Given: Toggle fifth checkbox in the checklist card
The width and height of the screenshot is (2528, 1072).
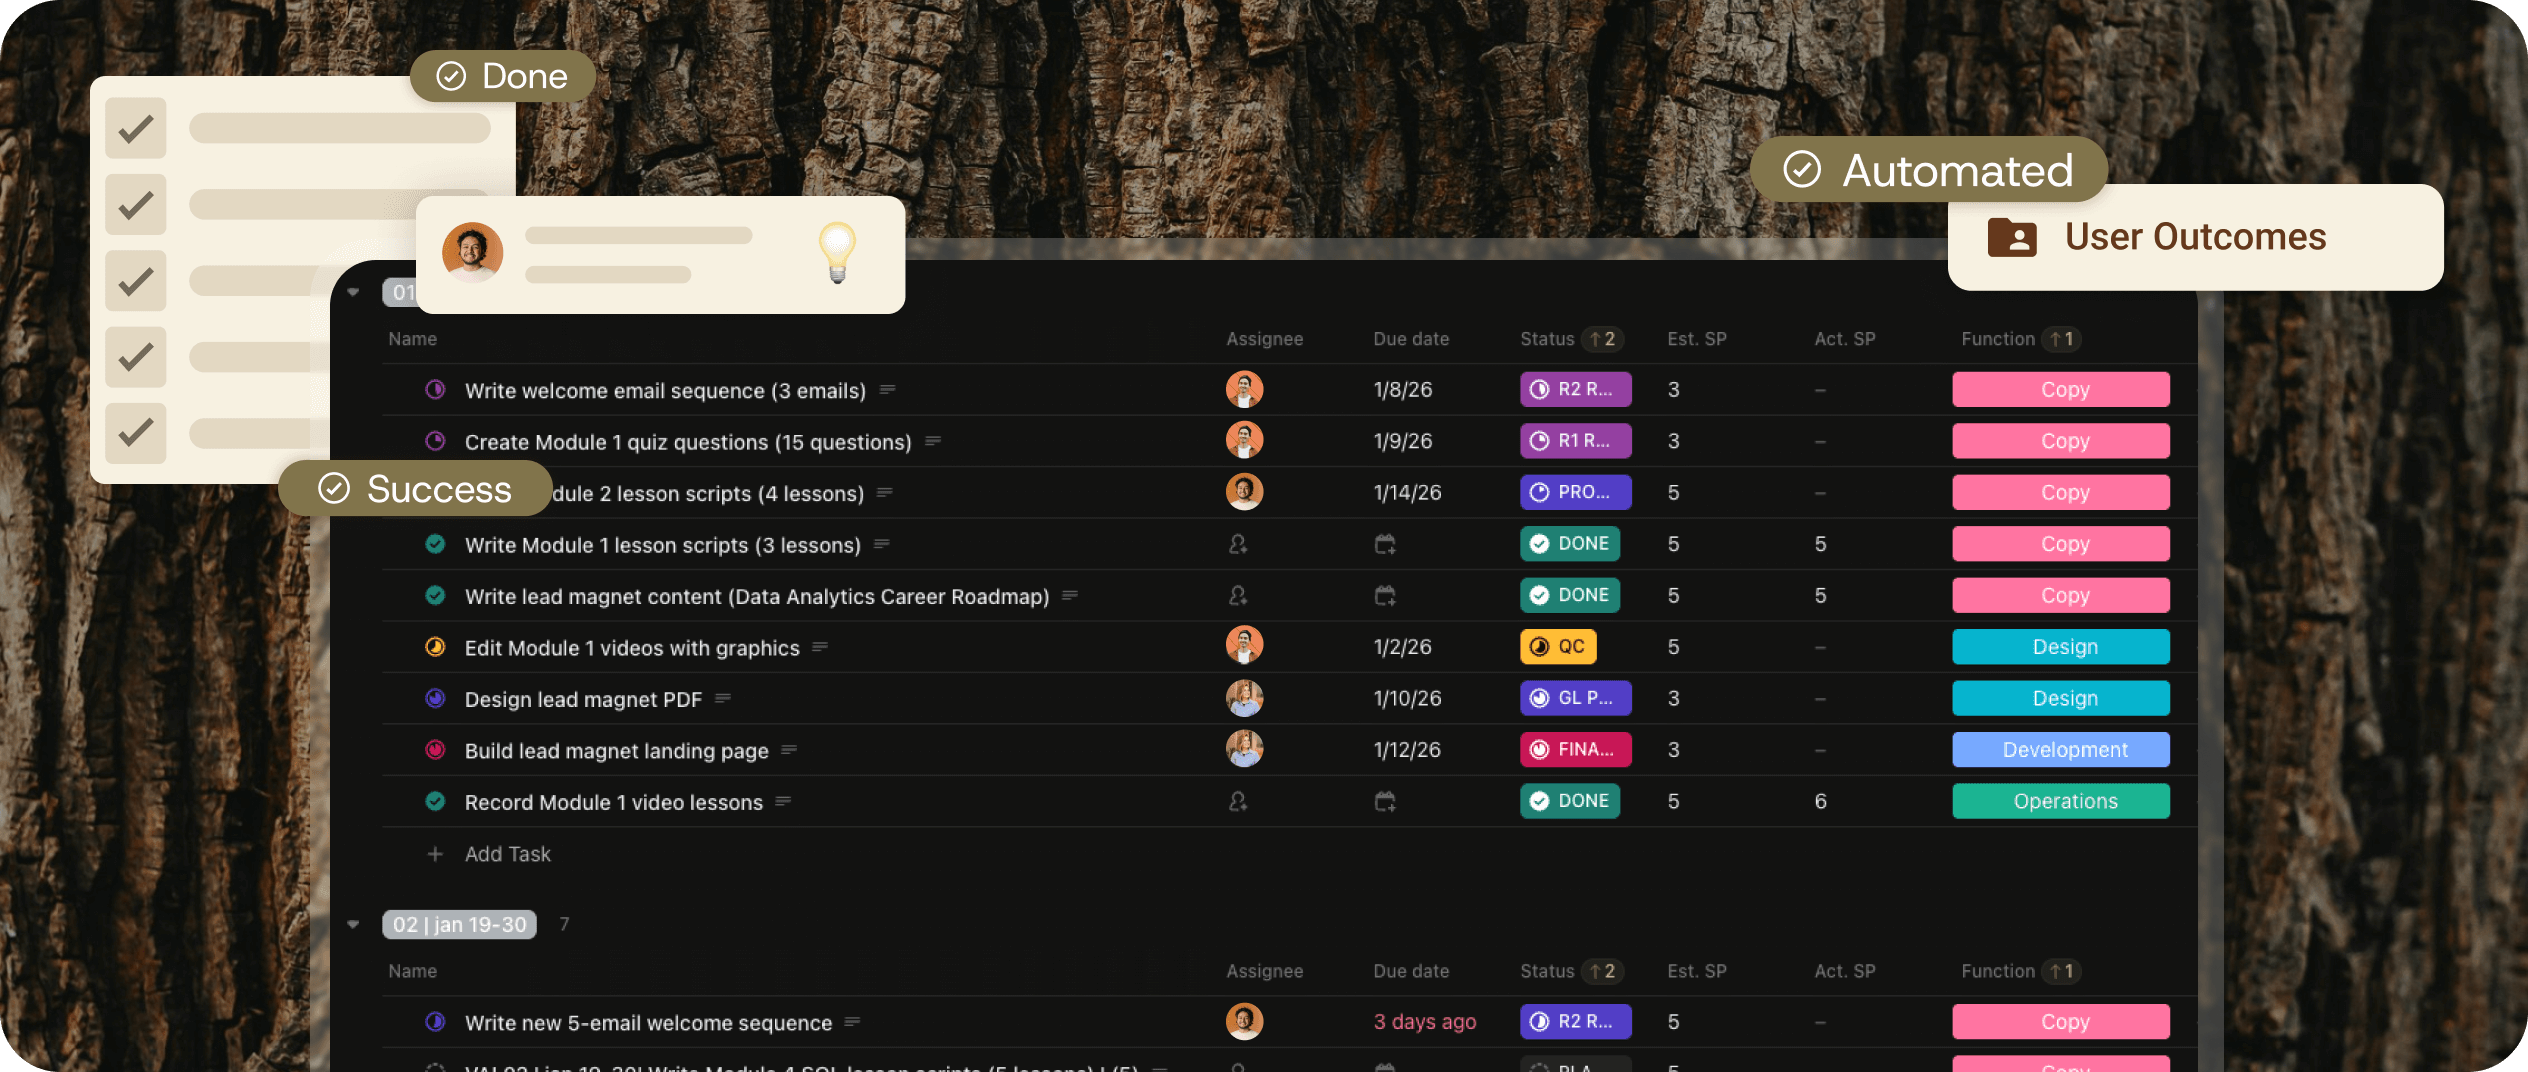Looking at the screenshot, I should [x=136, y=433].
